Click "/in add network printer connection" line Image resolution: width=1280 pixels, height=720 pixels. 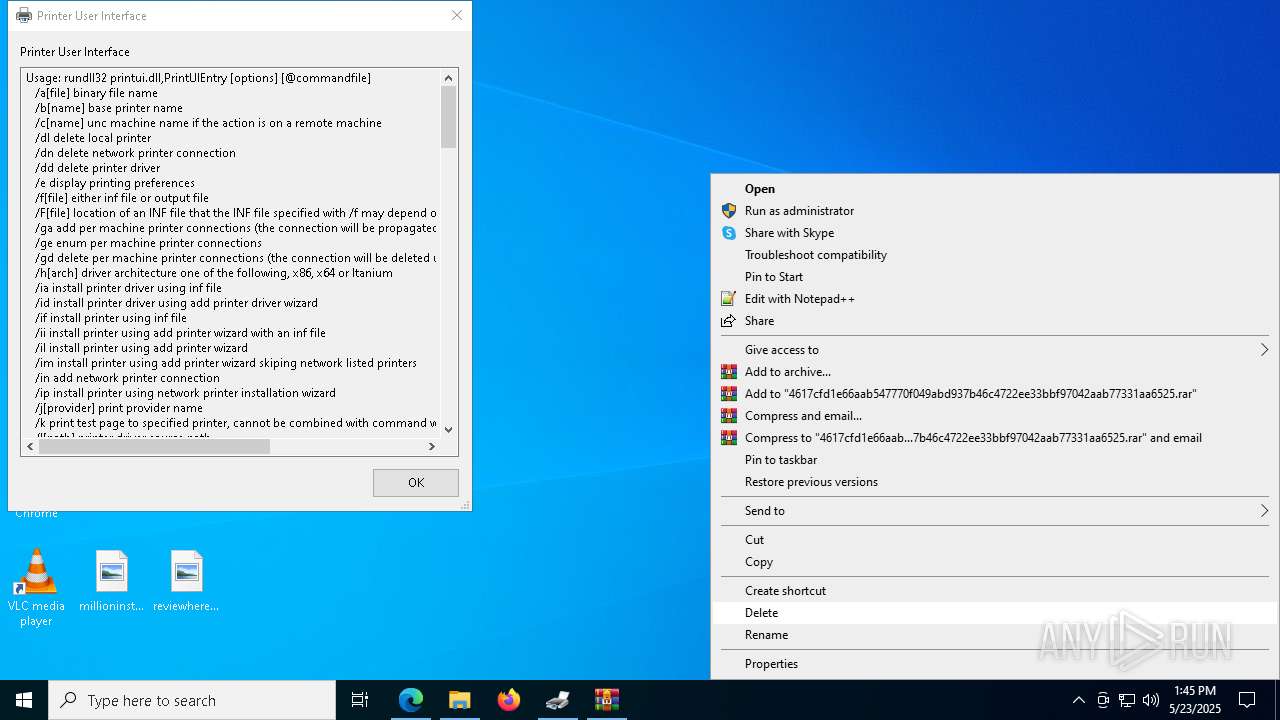click(127, 378)
